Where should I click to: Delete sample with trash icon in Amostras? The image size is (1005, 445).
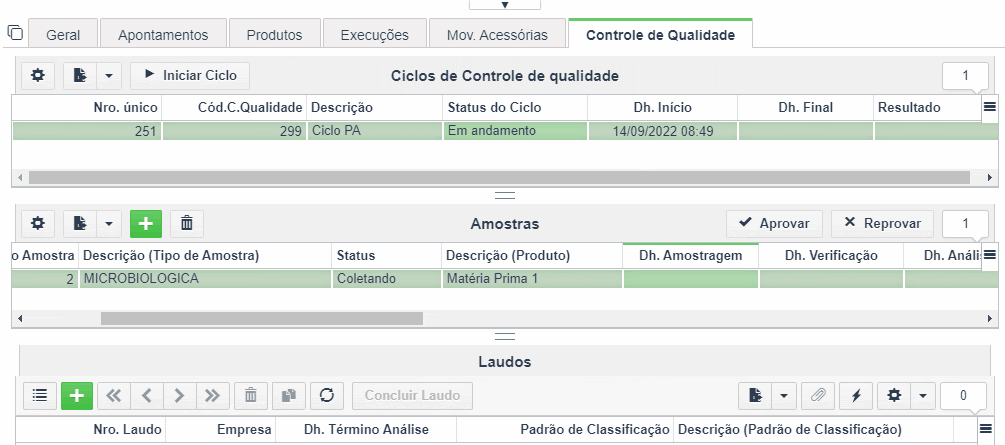click(x=187, y=223)
